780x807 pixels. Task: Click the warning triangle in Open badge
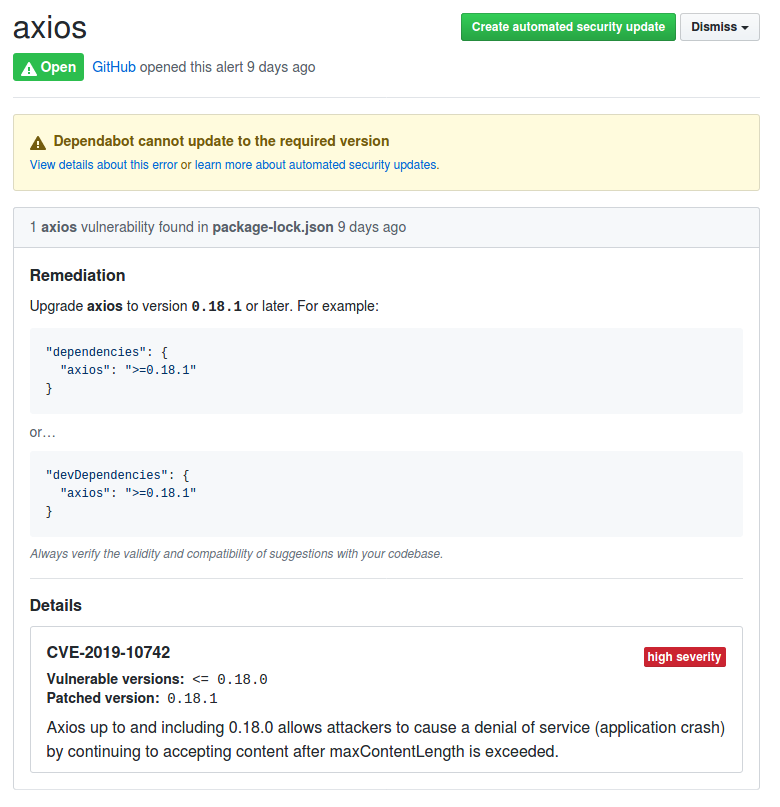29,68
